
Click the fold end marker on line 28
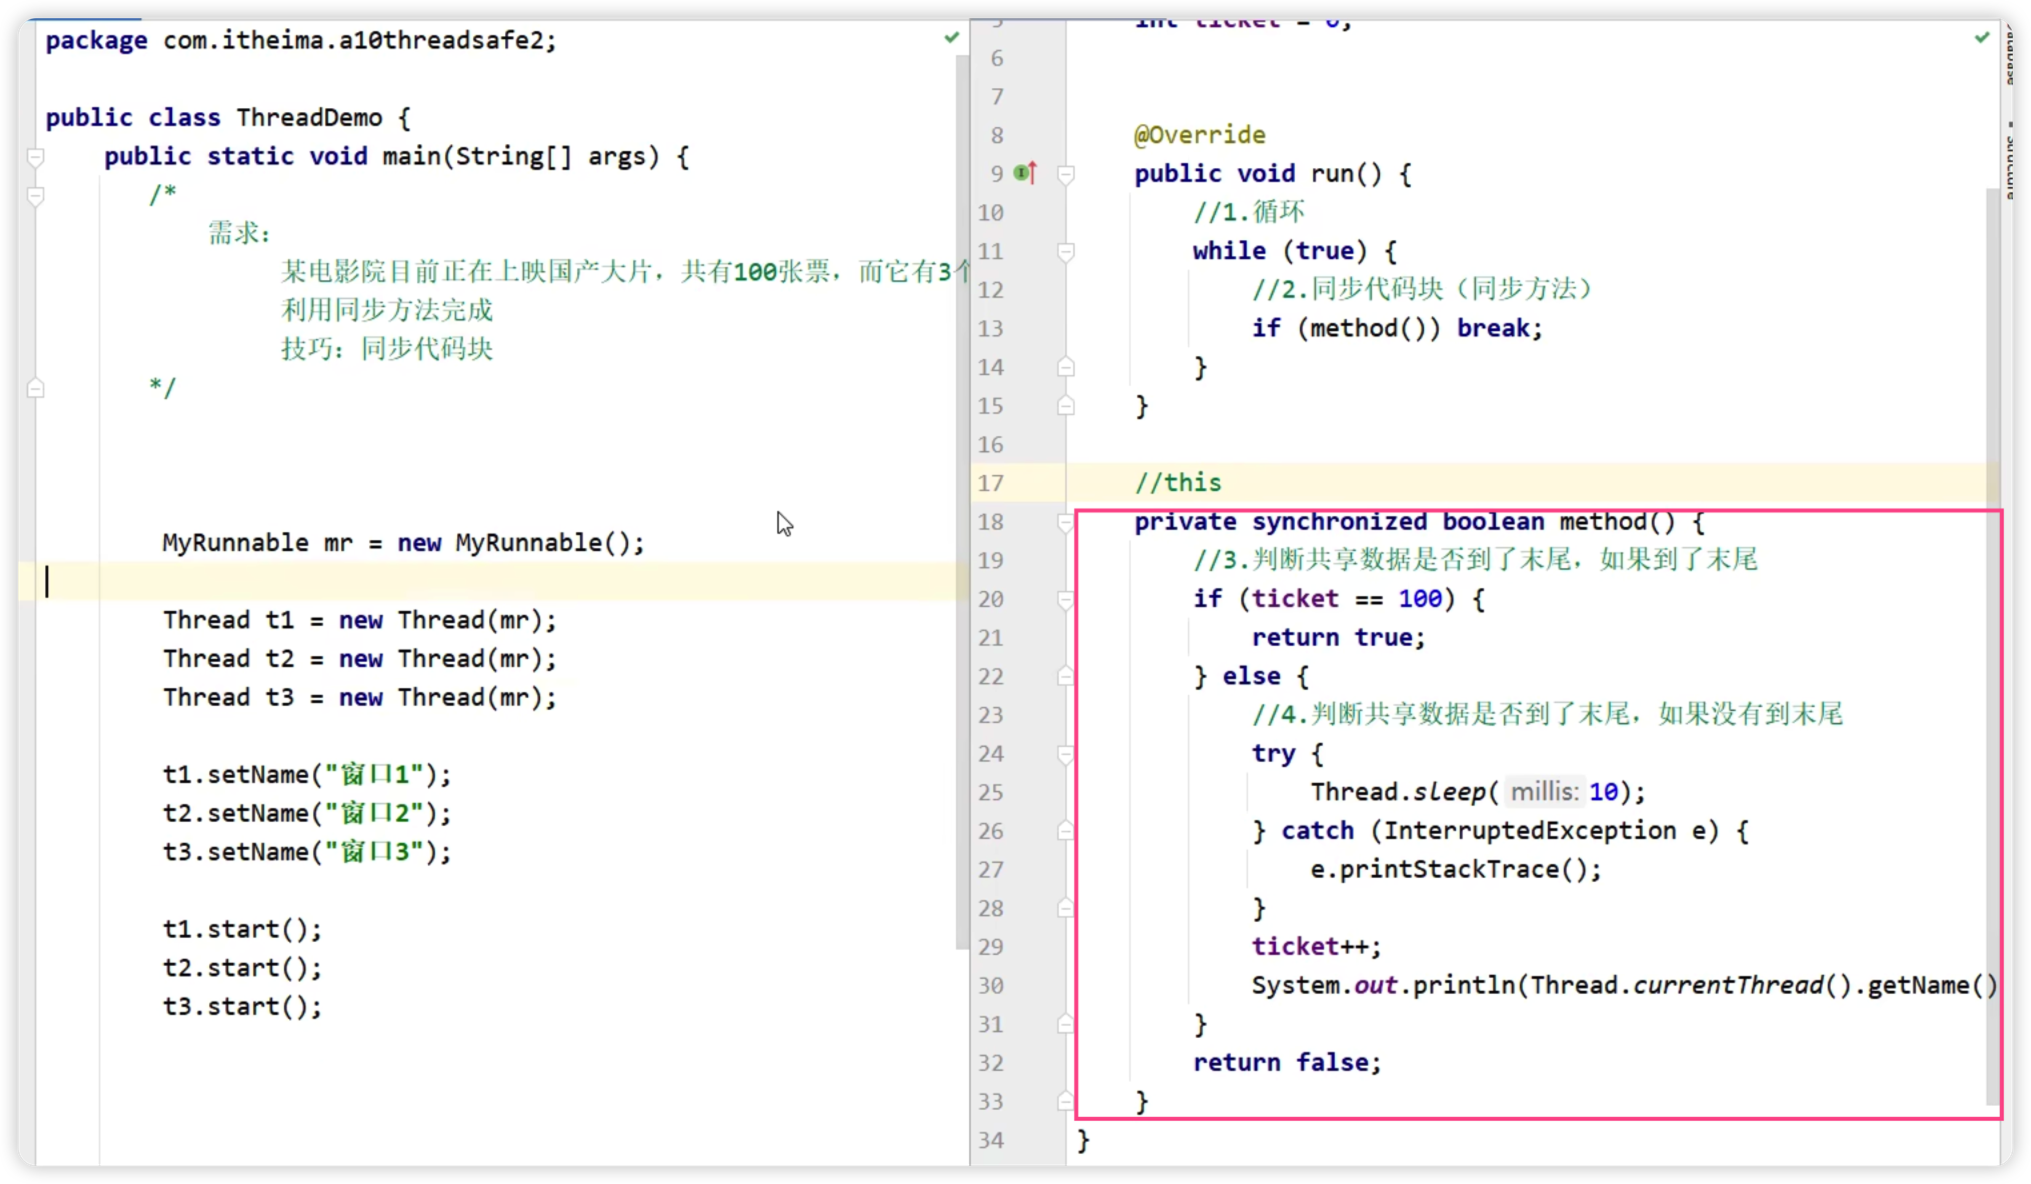point(1066,908)
